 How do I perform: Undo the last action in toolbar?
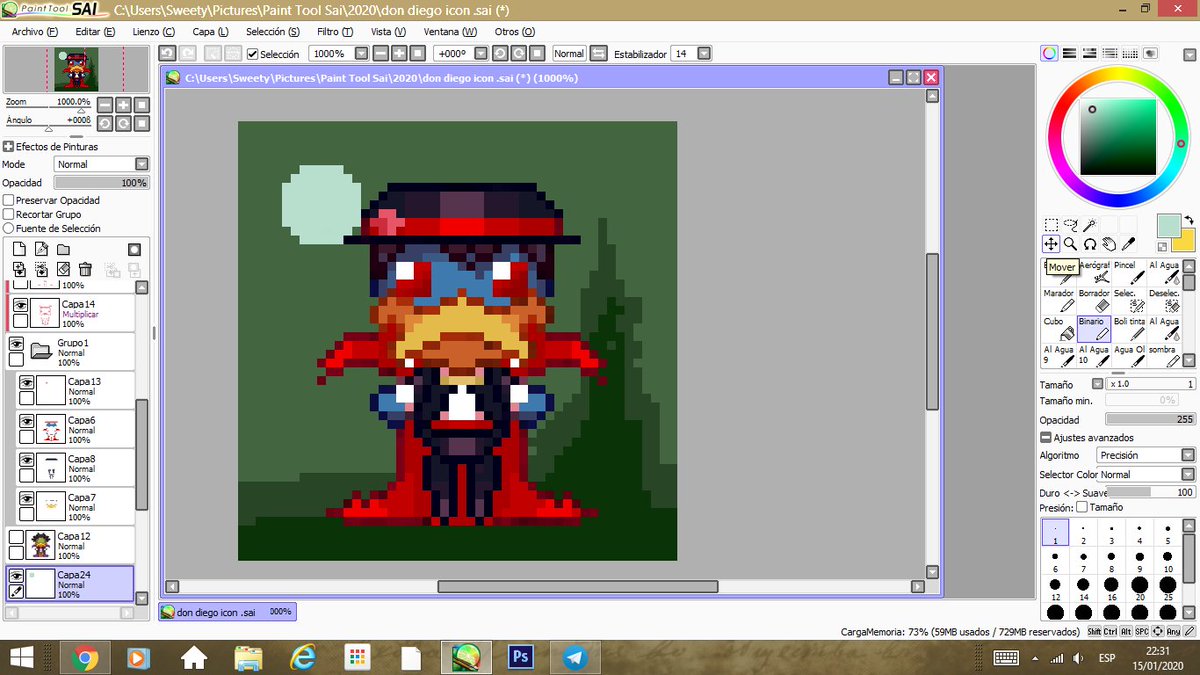(x=168, y=53)
